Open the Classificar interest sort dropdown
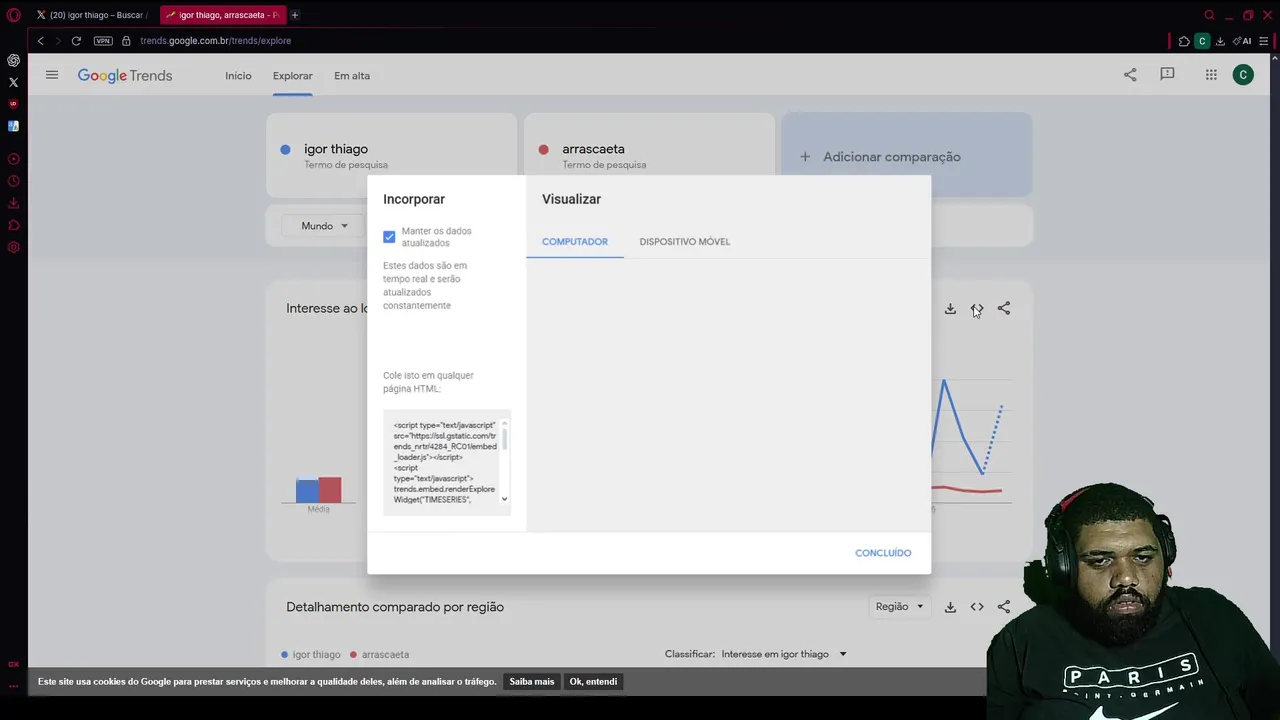The image size is (1280, 720). pyautogui.click(x=784, y=654)
